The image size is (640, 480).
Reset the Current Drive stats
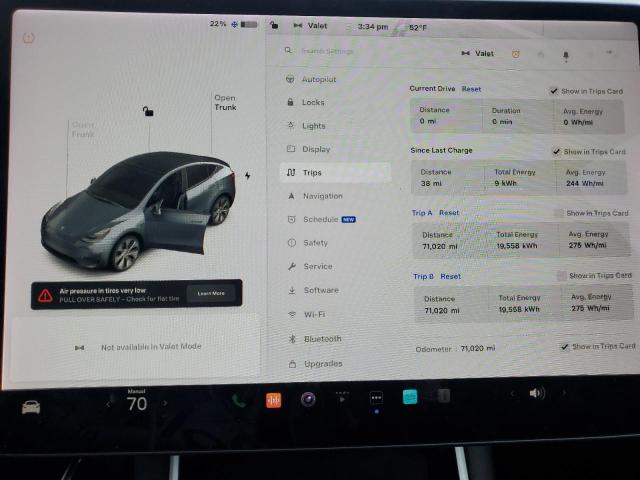[x=471, y=89]
